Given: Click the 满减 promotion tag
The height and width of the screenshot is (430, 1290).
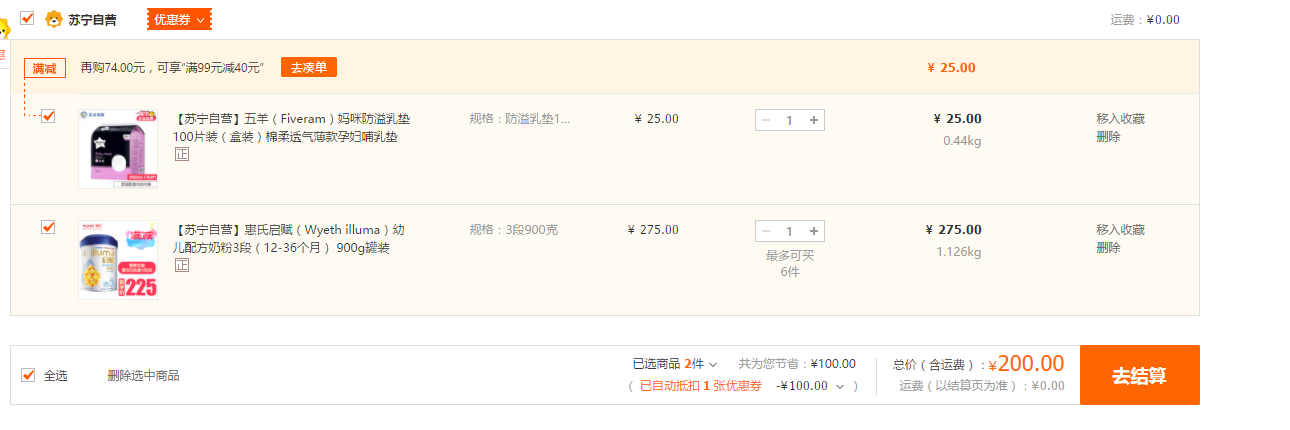Looking at the screenshot, I should (x=45, y=68).
